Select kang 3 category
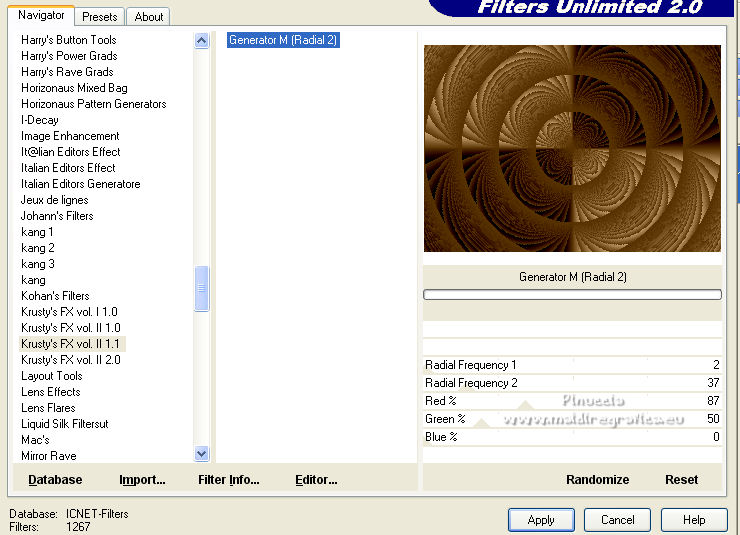Image resolution: width=740 pixels, height=535 pixels. [37, 264]
